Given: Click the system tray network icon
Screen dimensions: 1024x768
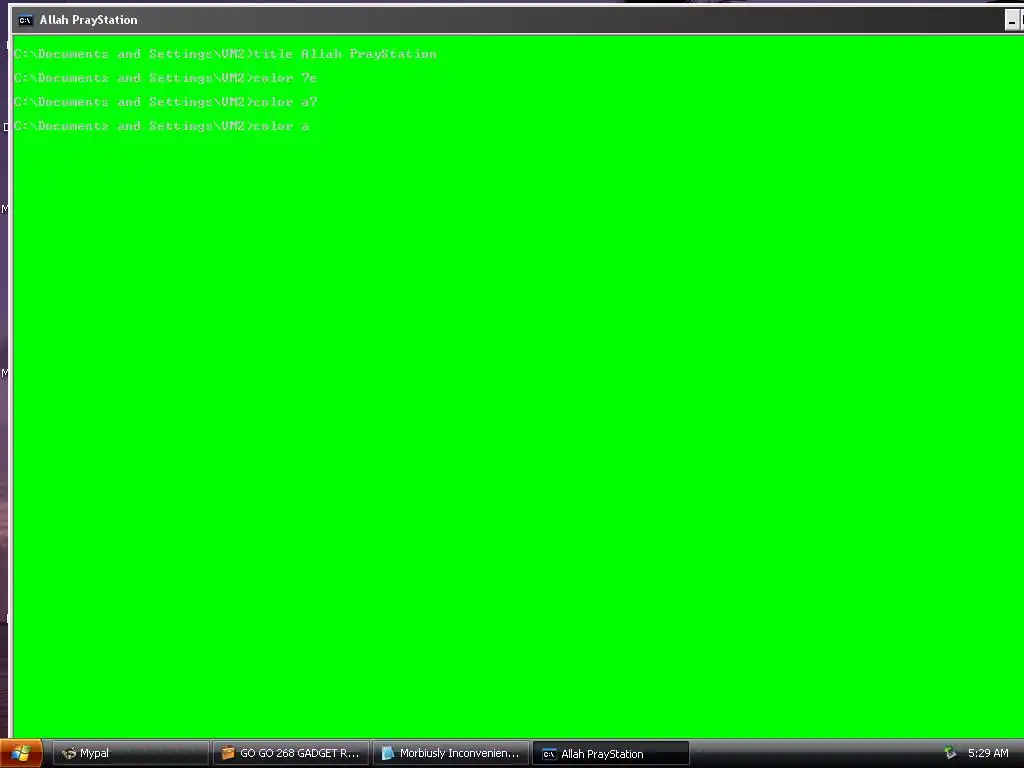Looking at the screenshot, I should (950, 753).
